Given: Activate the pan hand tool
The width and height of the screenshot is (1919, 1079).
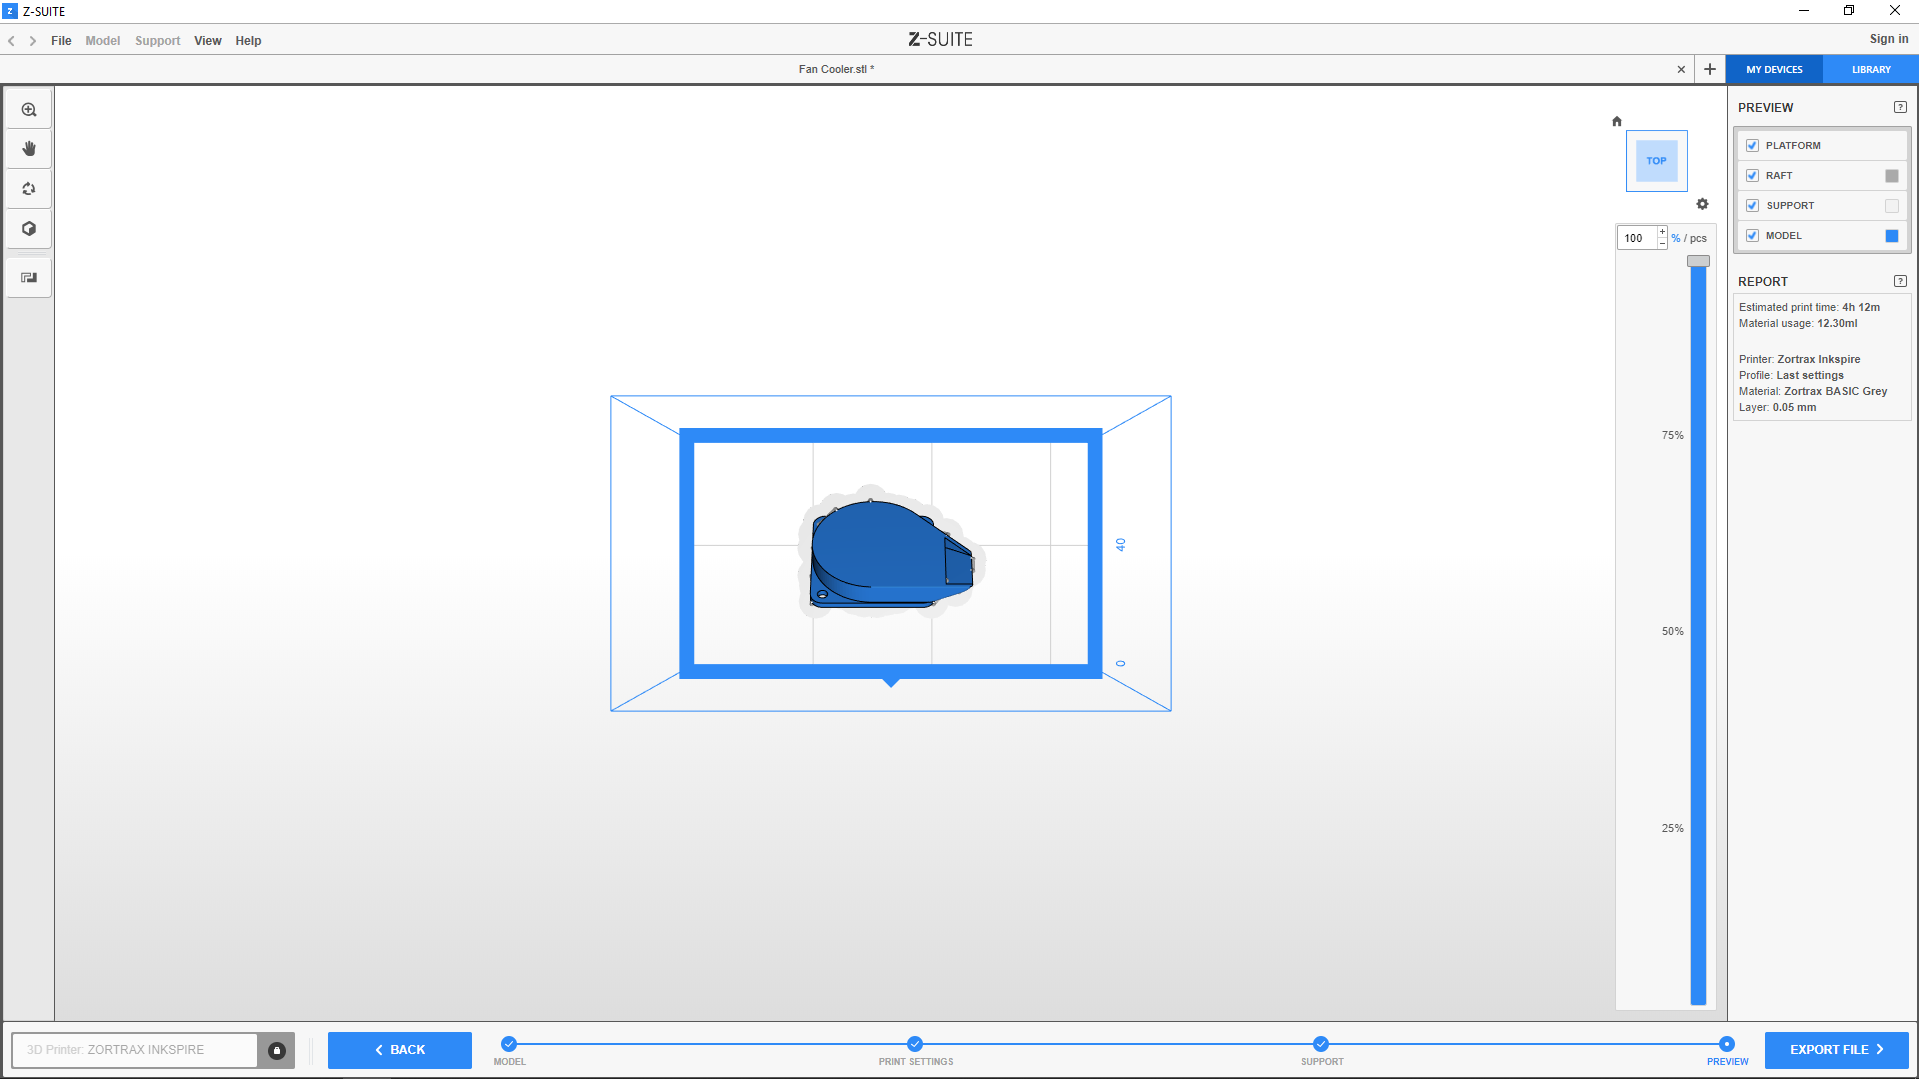Looking at the screenshot, I should coord(29,149).
